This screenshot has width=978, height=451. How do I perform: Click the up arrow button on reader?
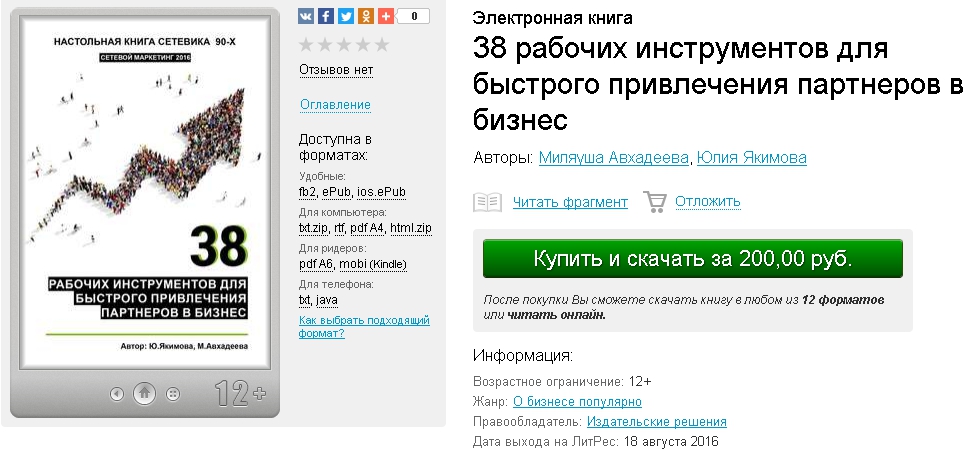click(144, 393)
